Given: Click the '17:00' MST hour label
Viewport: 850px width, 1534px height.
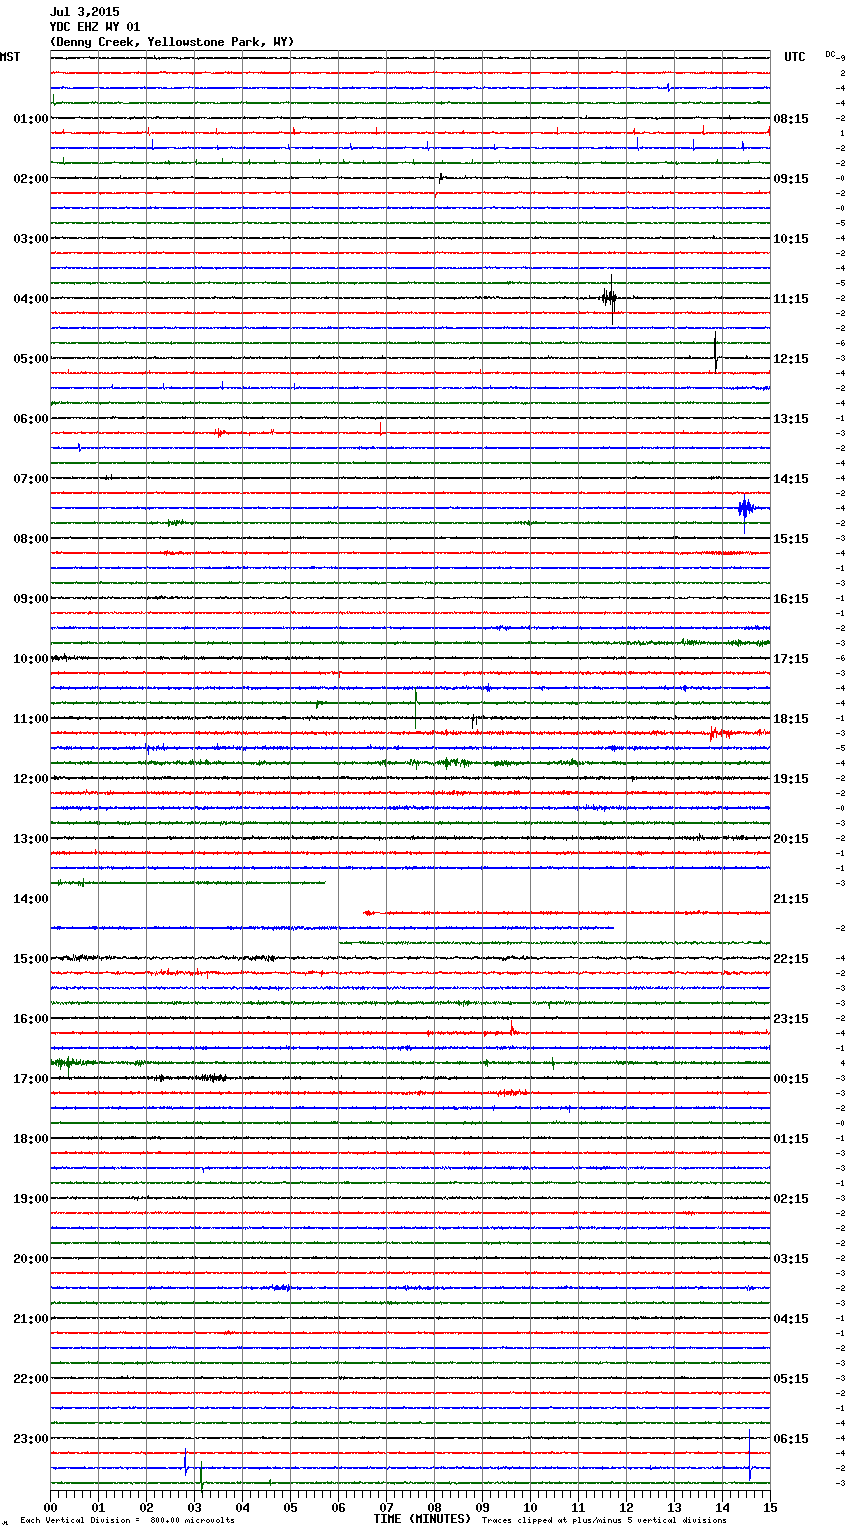Looking at the screenshot, I should [x=31, y=1079].
